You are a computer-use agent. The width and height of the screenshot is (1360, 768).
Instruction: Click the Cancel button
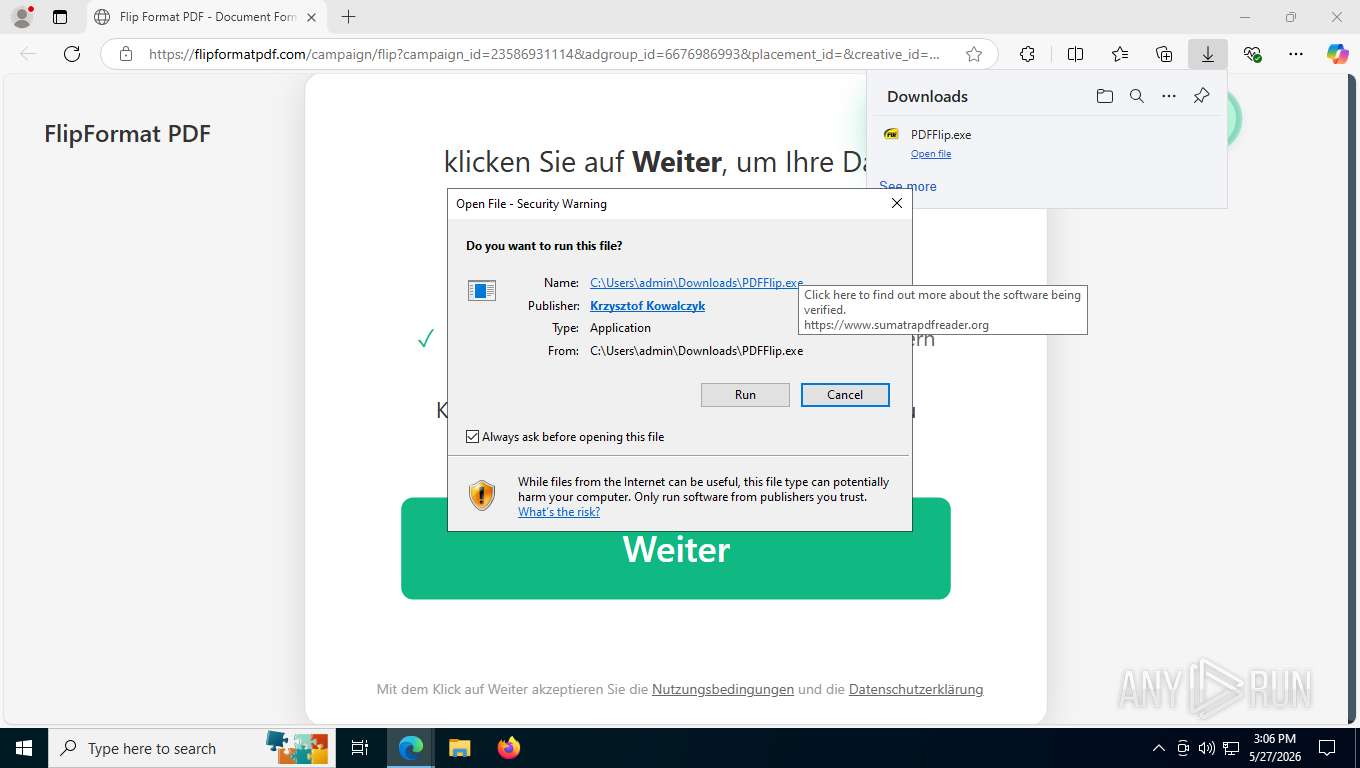point(845,395)
